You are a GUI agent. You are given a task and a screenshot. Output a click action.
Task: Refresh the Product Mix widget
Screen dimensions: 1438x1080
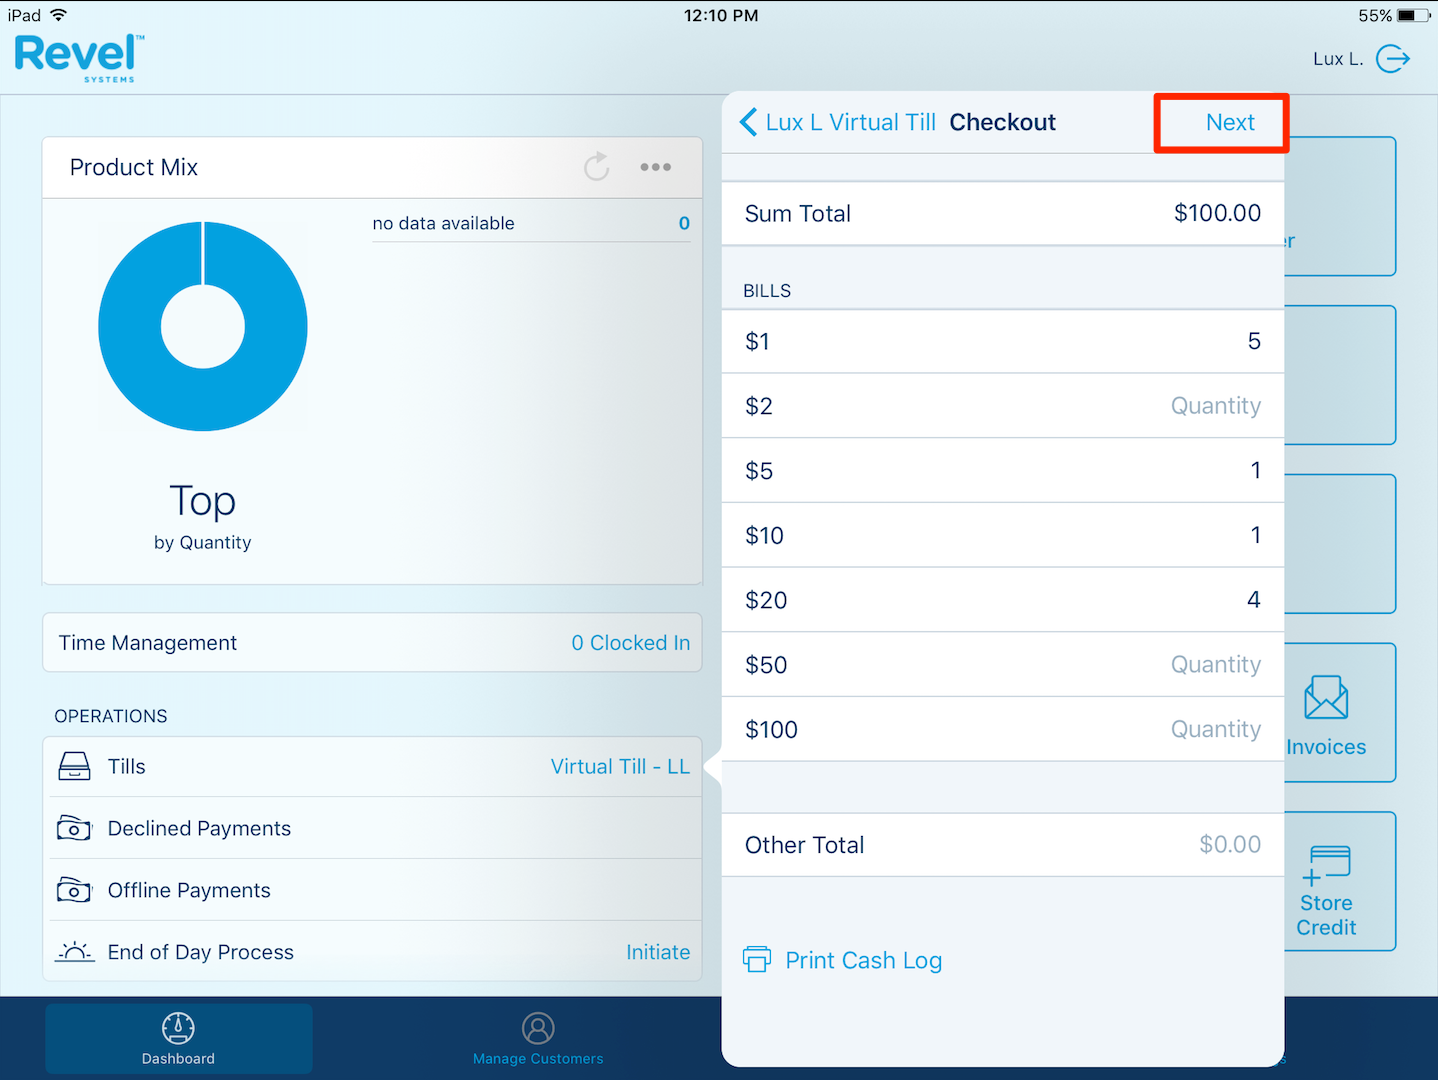pos(596,167)
